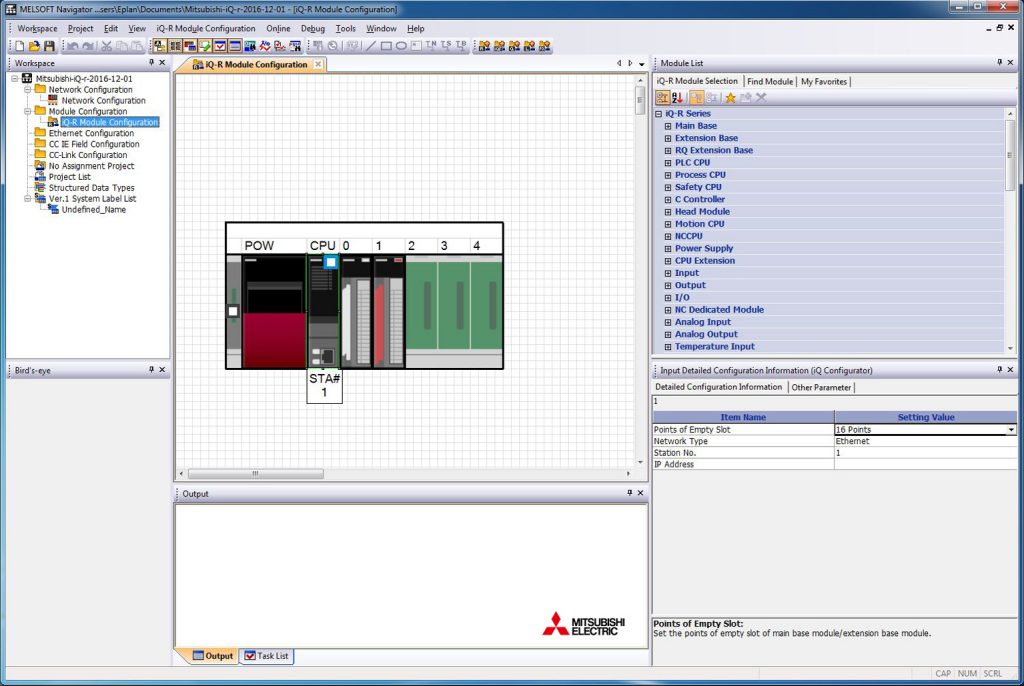Pin the Workspace panel with the pushpin icon
This screenshot has height=686, width=1024.
coord(151,63)
